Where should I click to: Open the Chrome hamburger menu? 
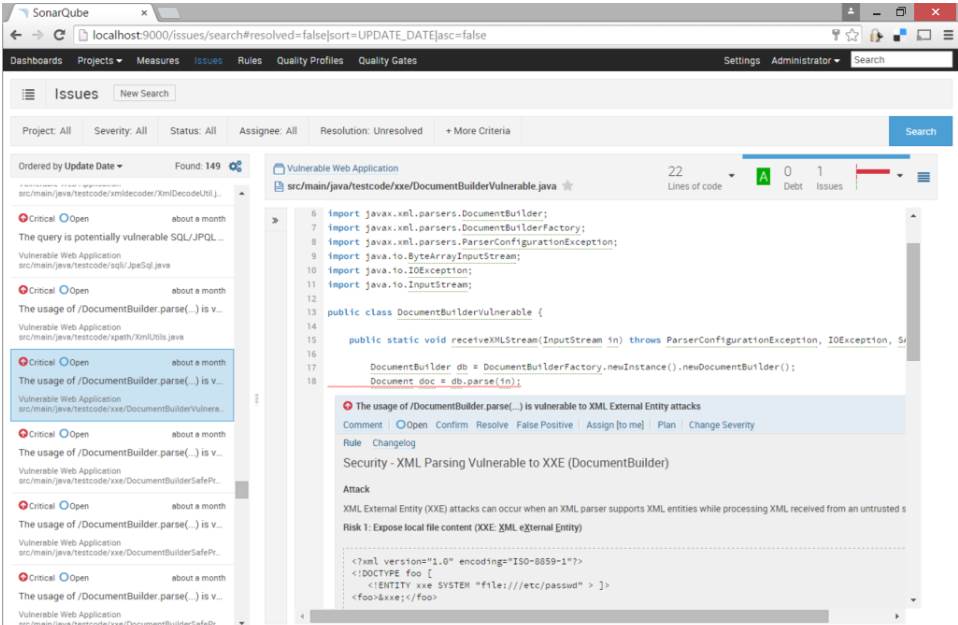coord(946,35)
